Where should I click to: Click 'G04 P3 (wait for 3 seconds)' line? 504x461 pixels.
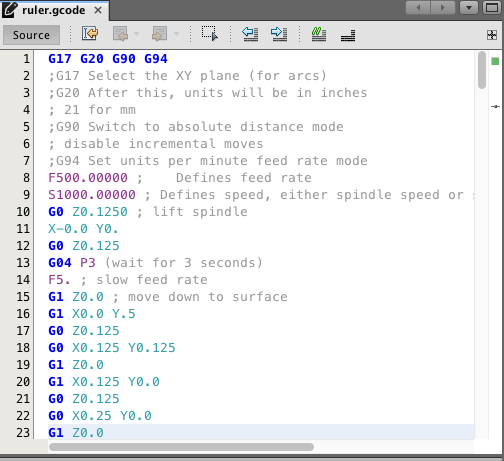click(x=155, y=263)
